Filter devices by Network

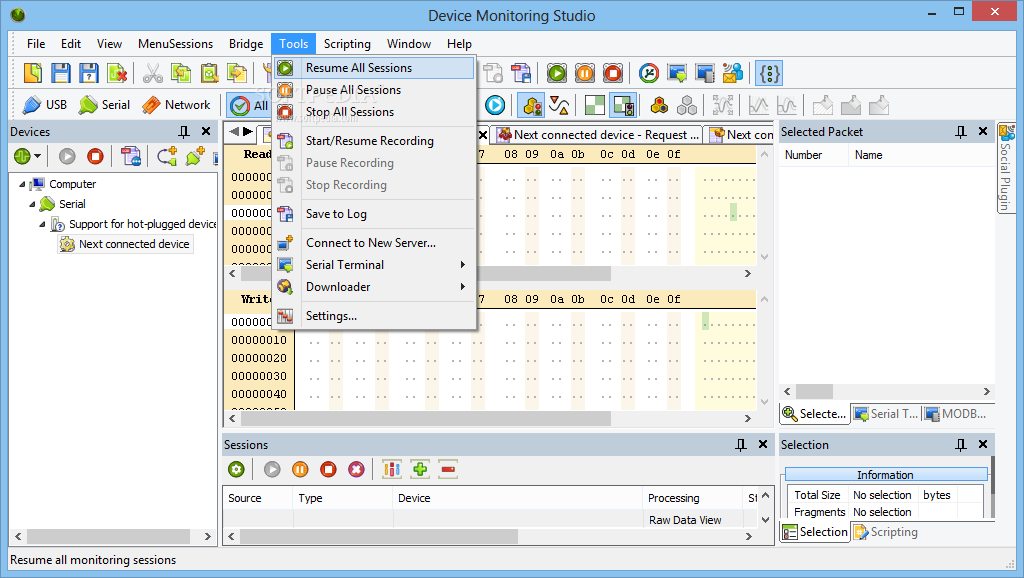176,105
